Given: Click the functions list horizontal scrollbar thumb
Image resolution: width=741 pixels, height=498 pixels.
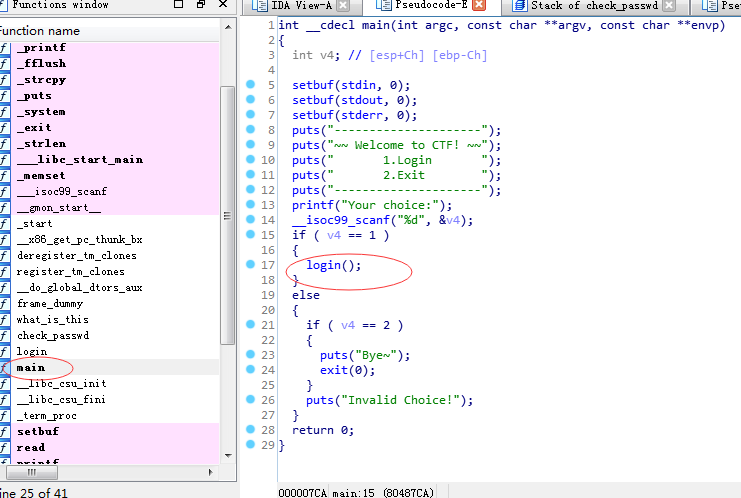Looking at the screenshot, I should pos(32,472).
